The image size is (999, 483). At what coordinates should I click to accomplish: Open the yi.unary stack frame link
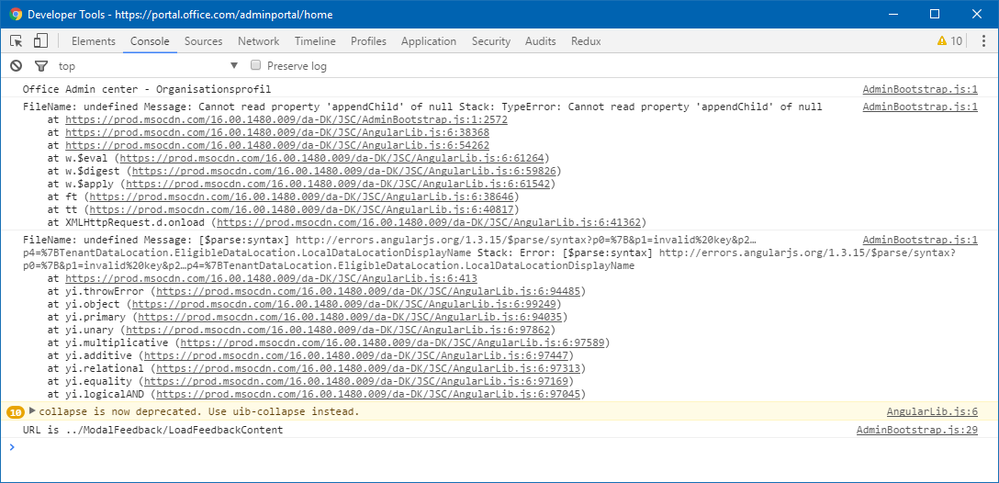(x=338, y=329)
